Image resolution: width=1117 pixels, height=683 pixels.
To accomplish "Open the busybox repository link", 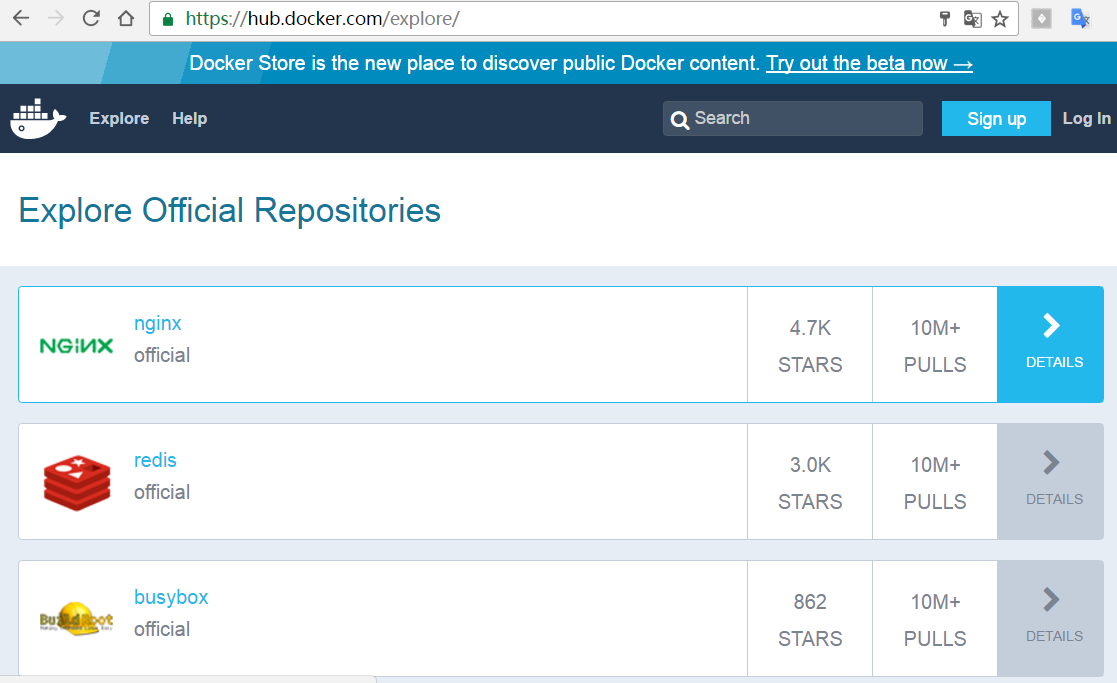I will (x=171, y=598).
